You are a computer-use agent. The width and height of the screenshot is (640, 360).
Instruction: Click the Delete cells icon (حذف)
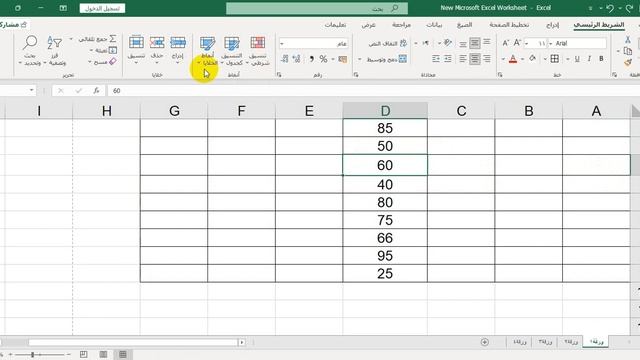pyautogui.click(x=157, y=42)
